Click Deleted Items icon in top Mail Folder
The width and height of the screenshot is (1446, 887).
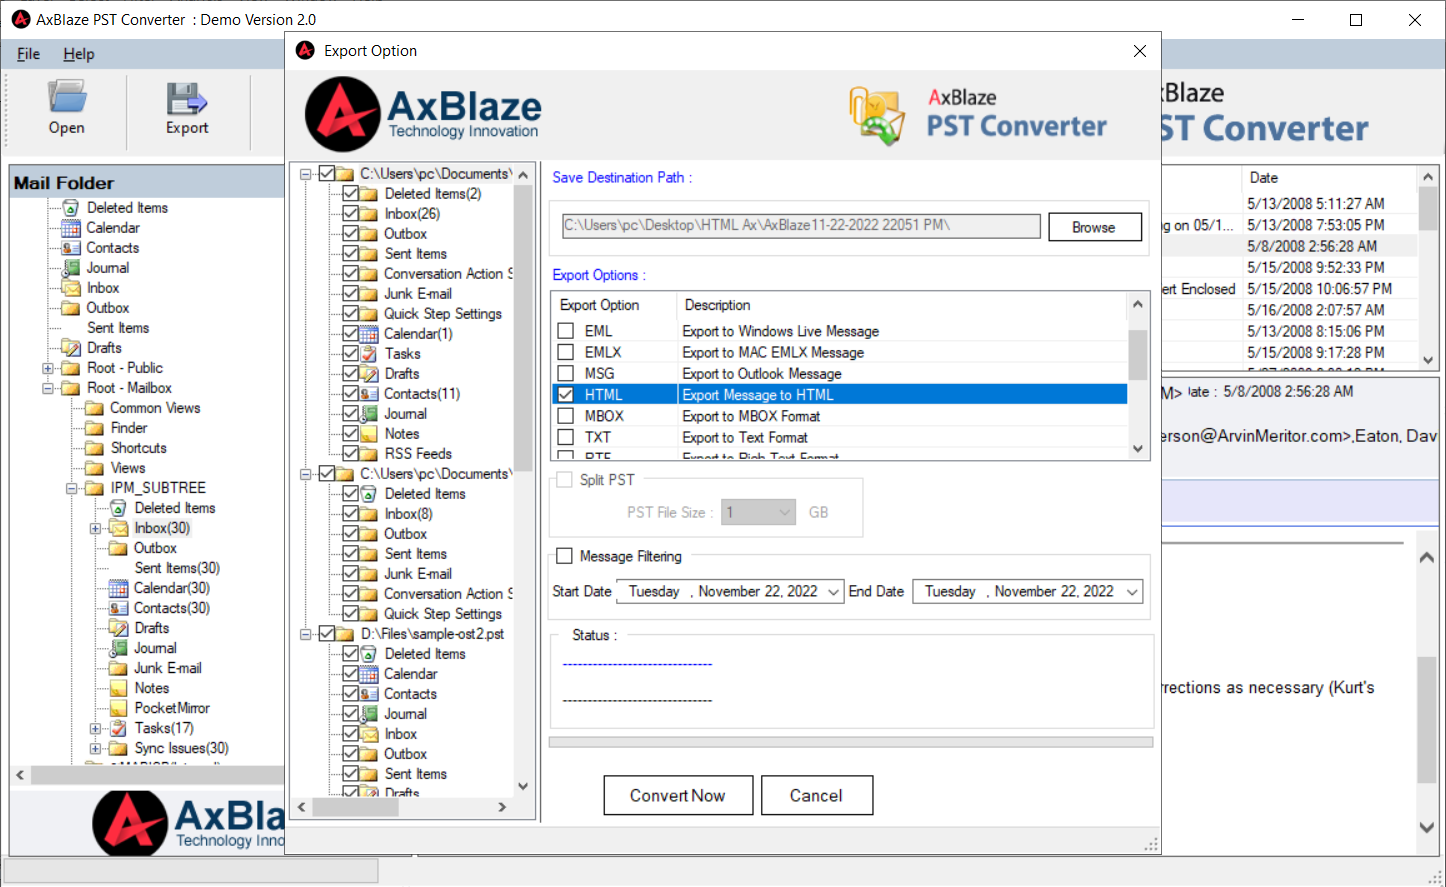[x=71, y=208]
